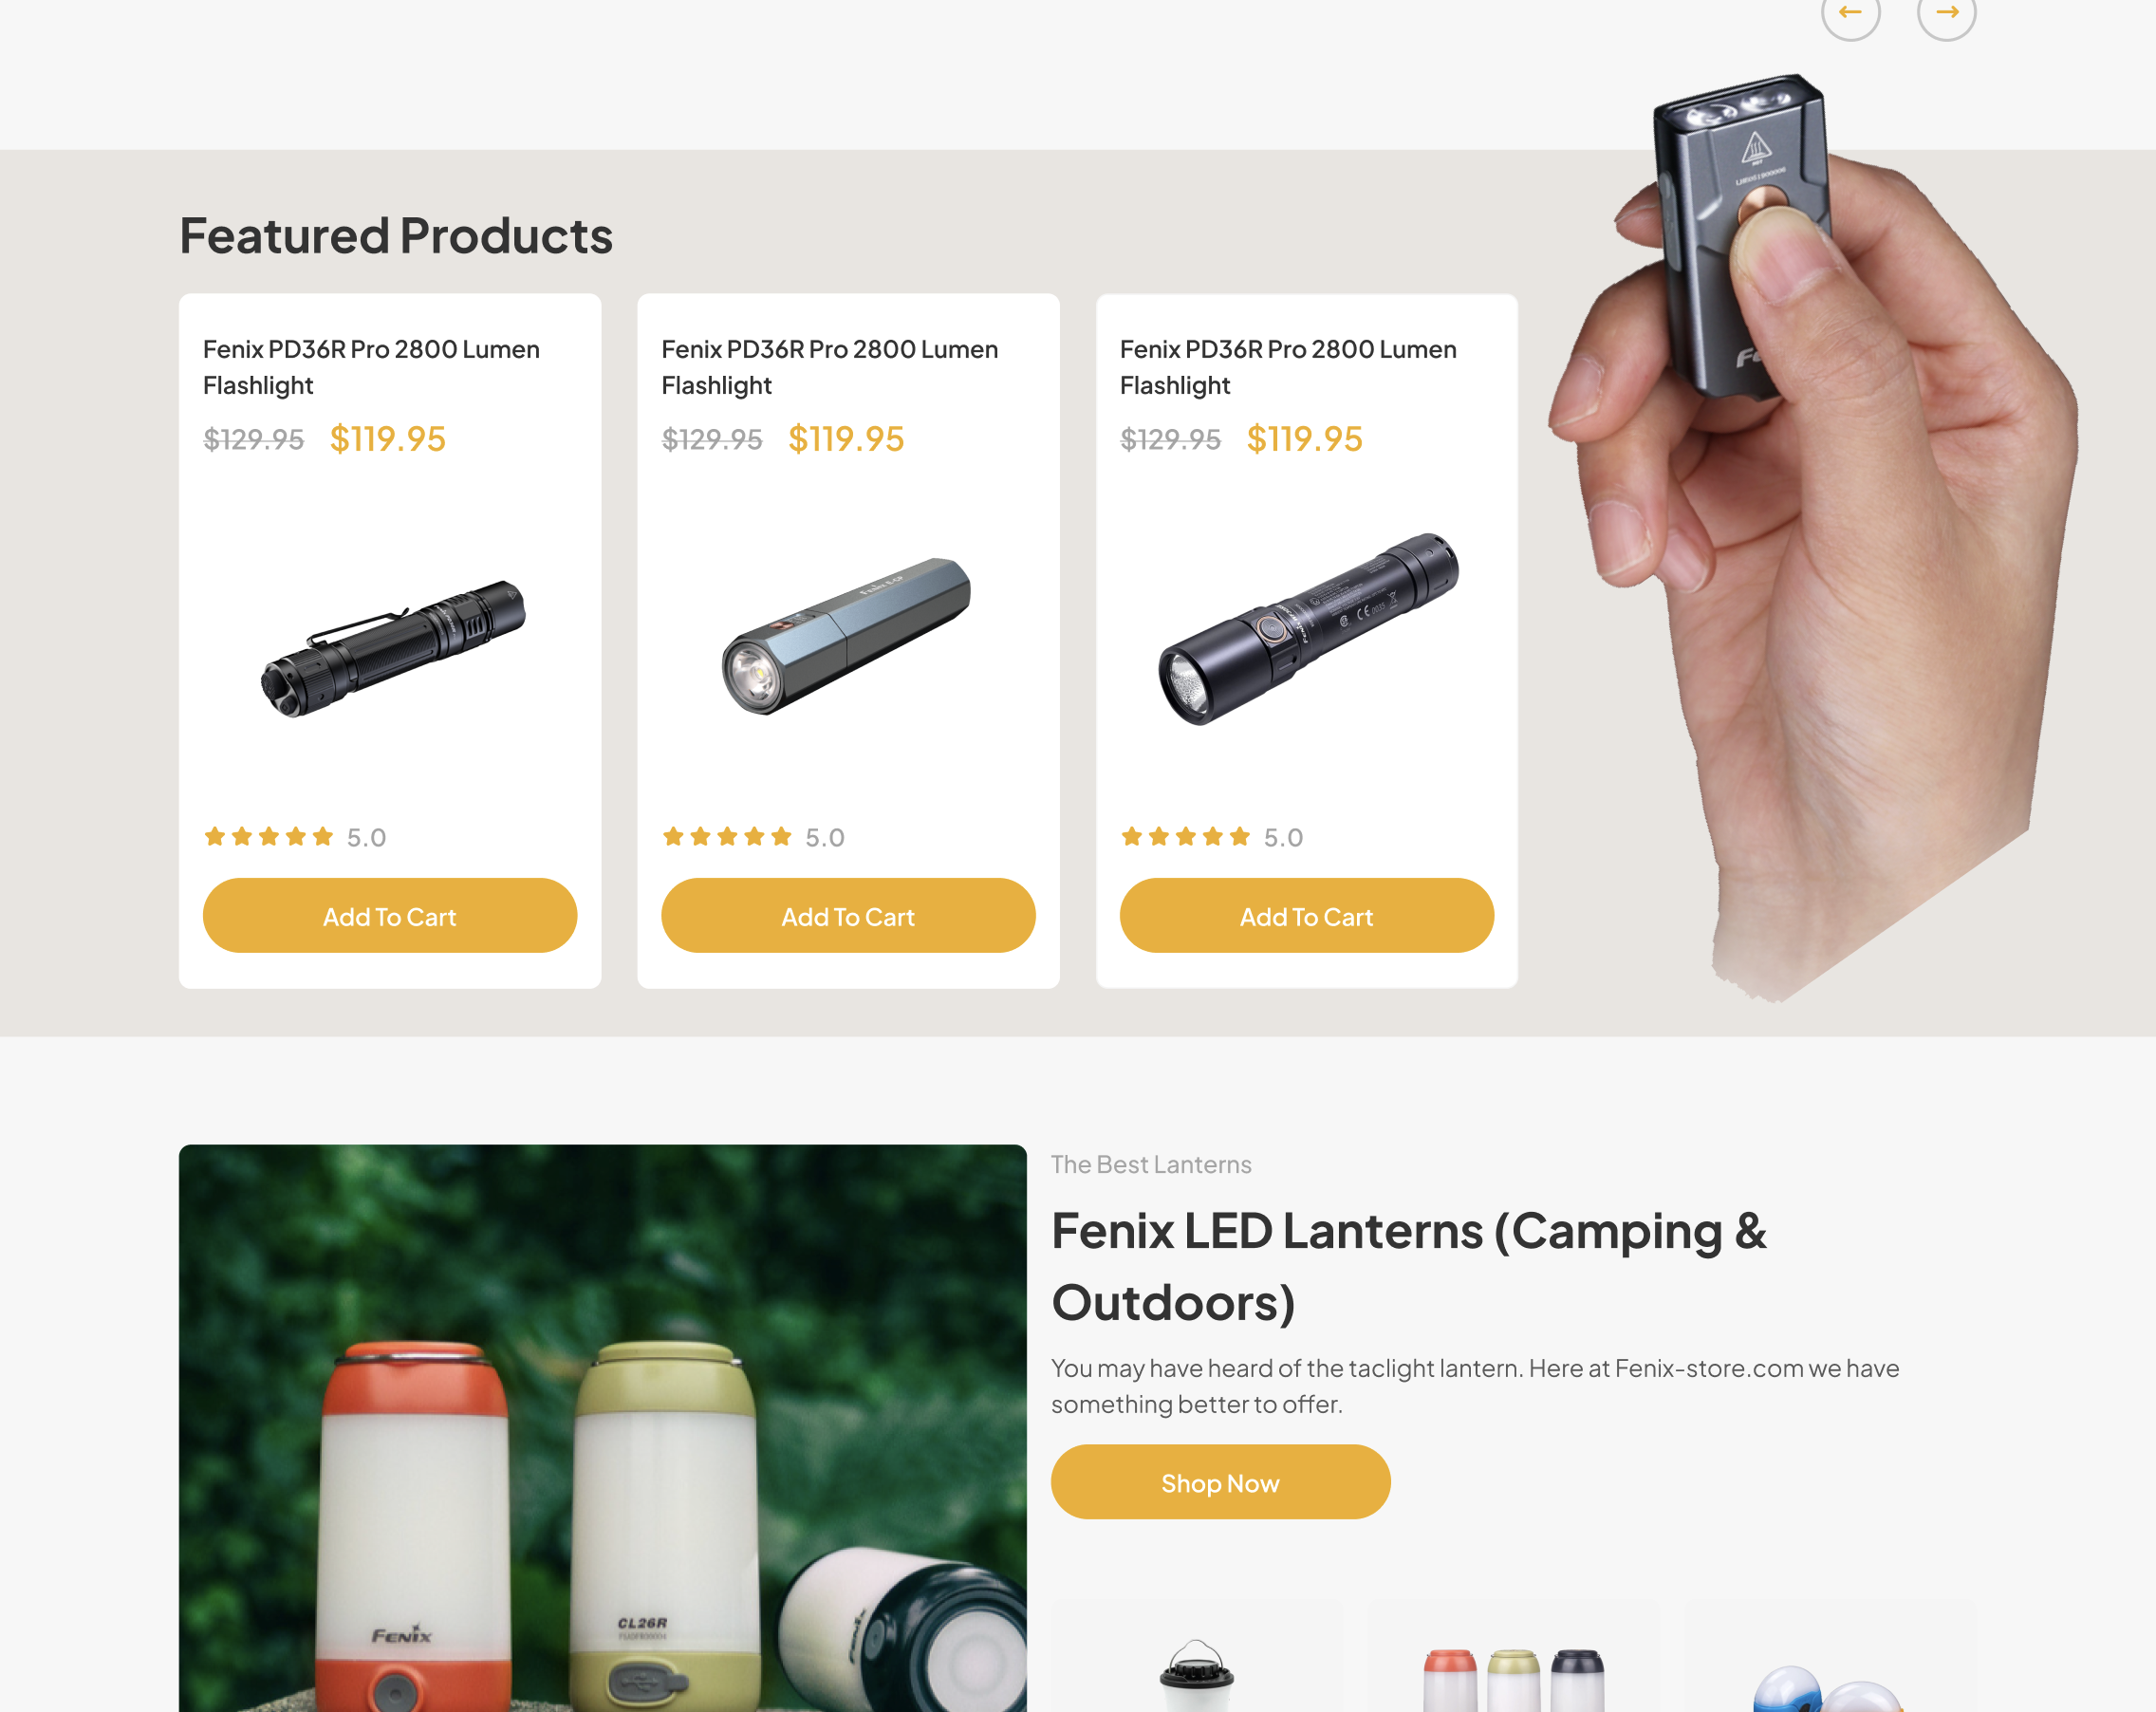Add third flashlight to cart
2156x1712 pixels.
click(x=1307, y=916)
